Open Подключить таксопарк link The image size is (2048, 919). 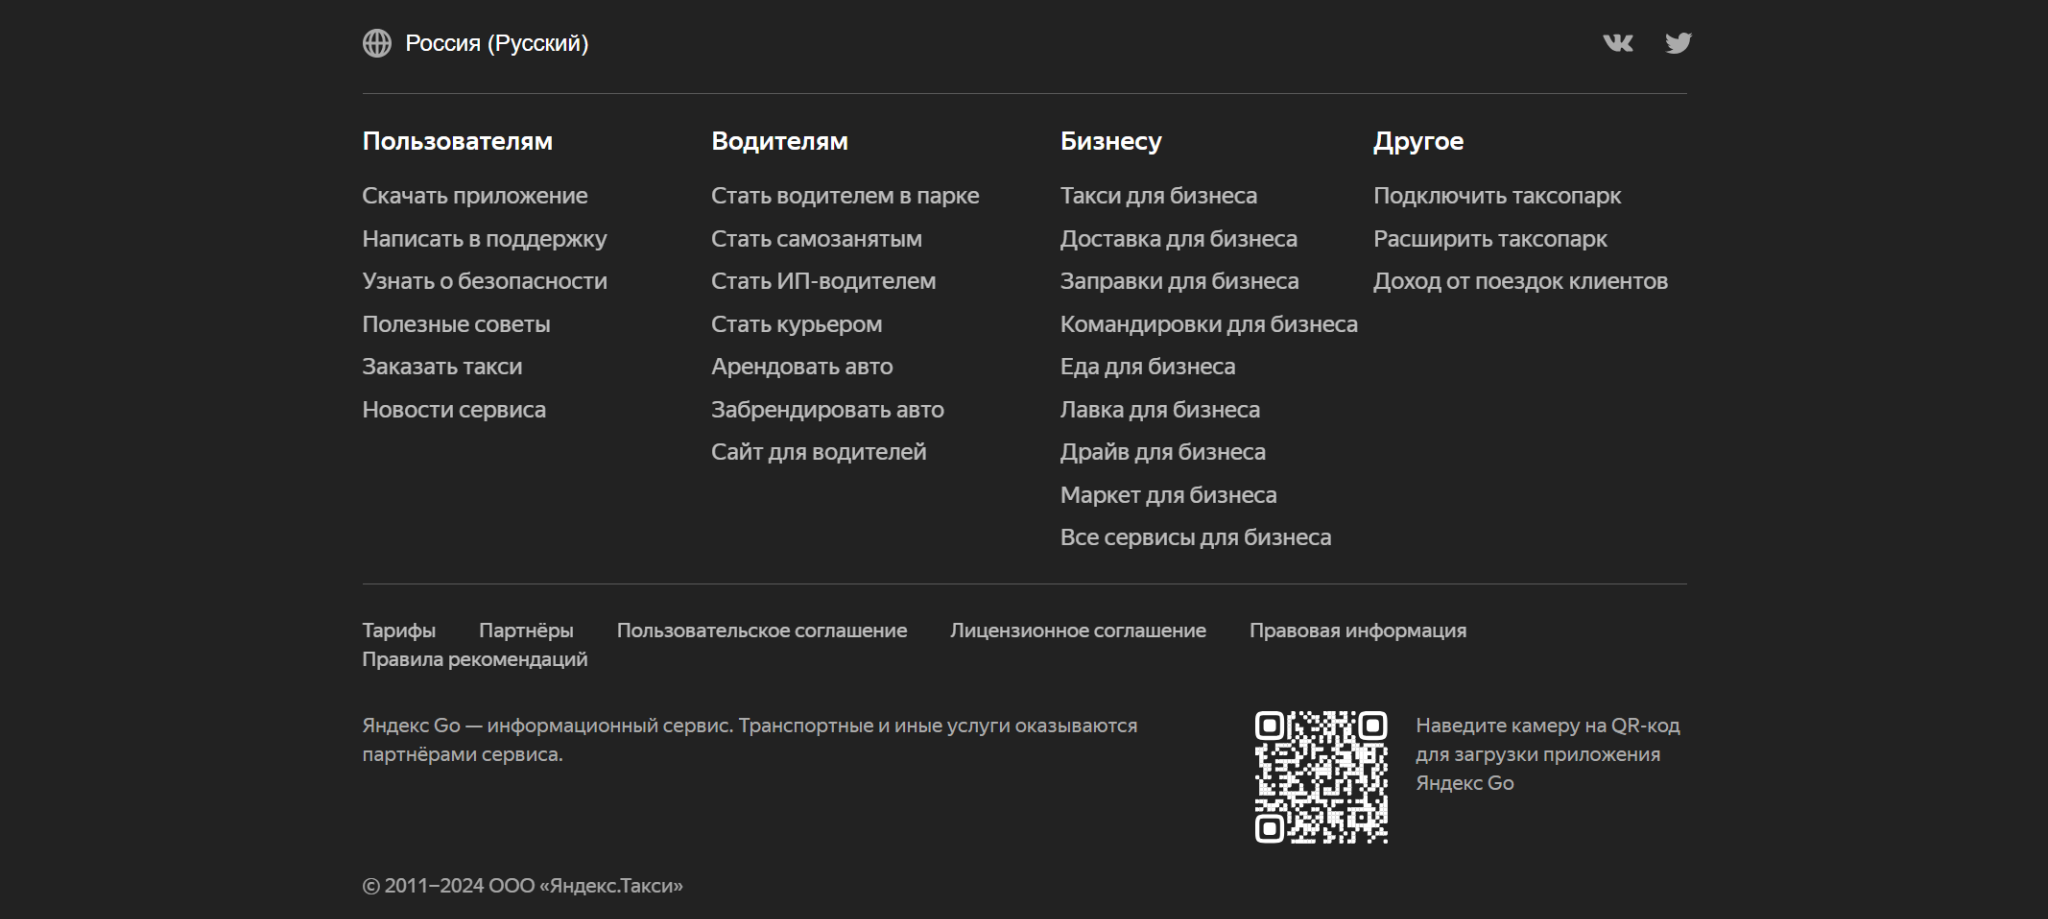pos(1497,196)
